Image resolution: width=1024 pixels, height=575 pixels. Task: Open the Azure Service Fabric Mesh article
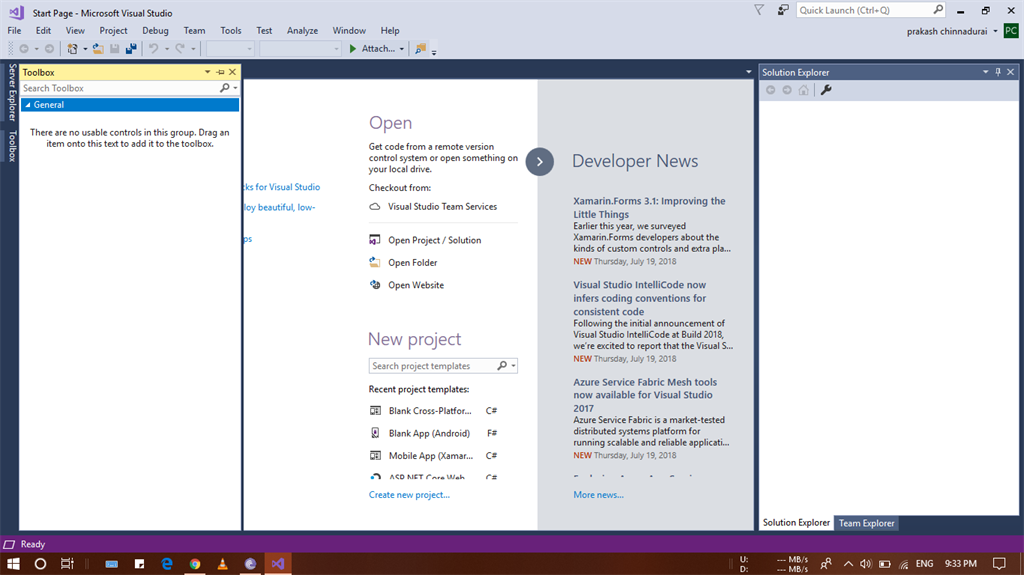tap(645, 395)
